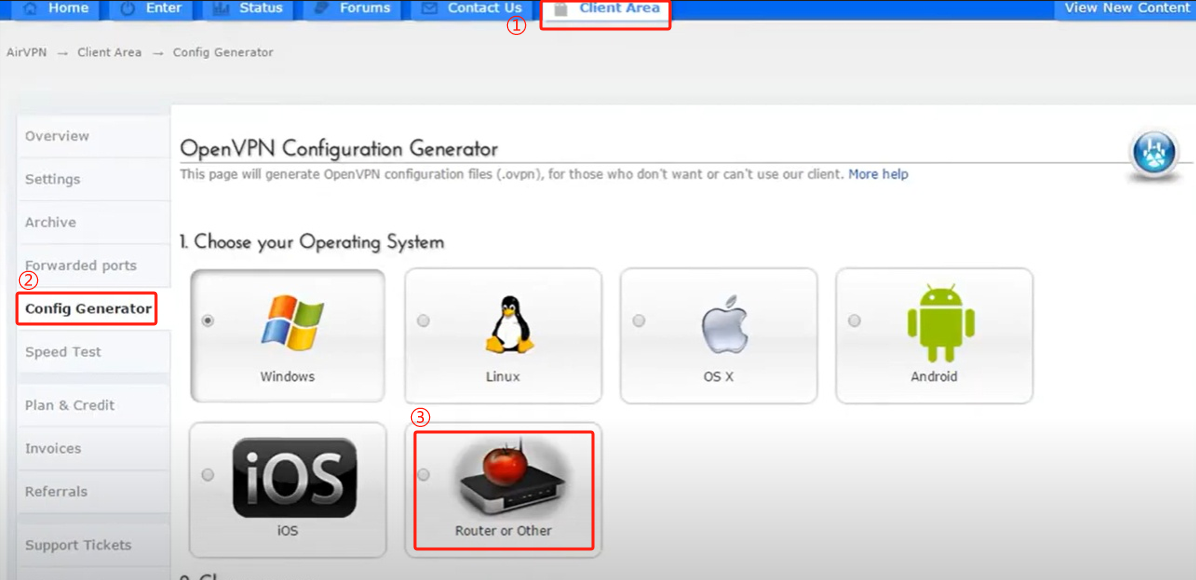Click the OS X label text
1196x580 pixels.
click(x=719, y=377)
